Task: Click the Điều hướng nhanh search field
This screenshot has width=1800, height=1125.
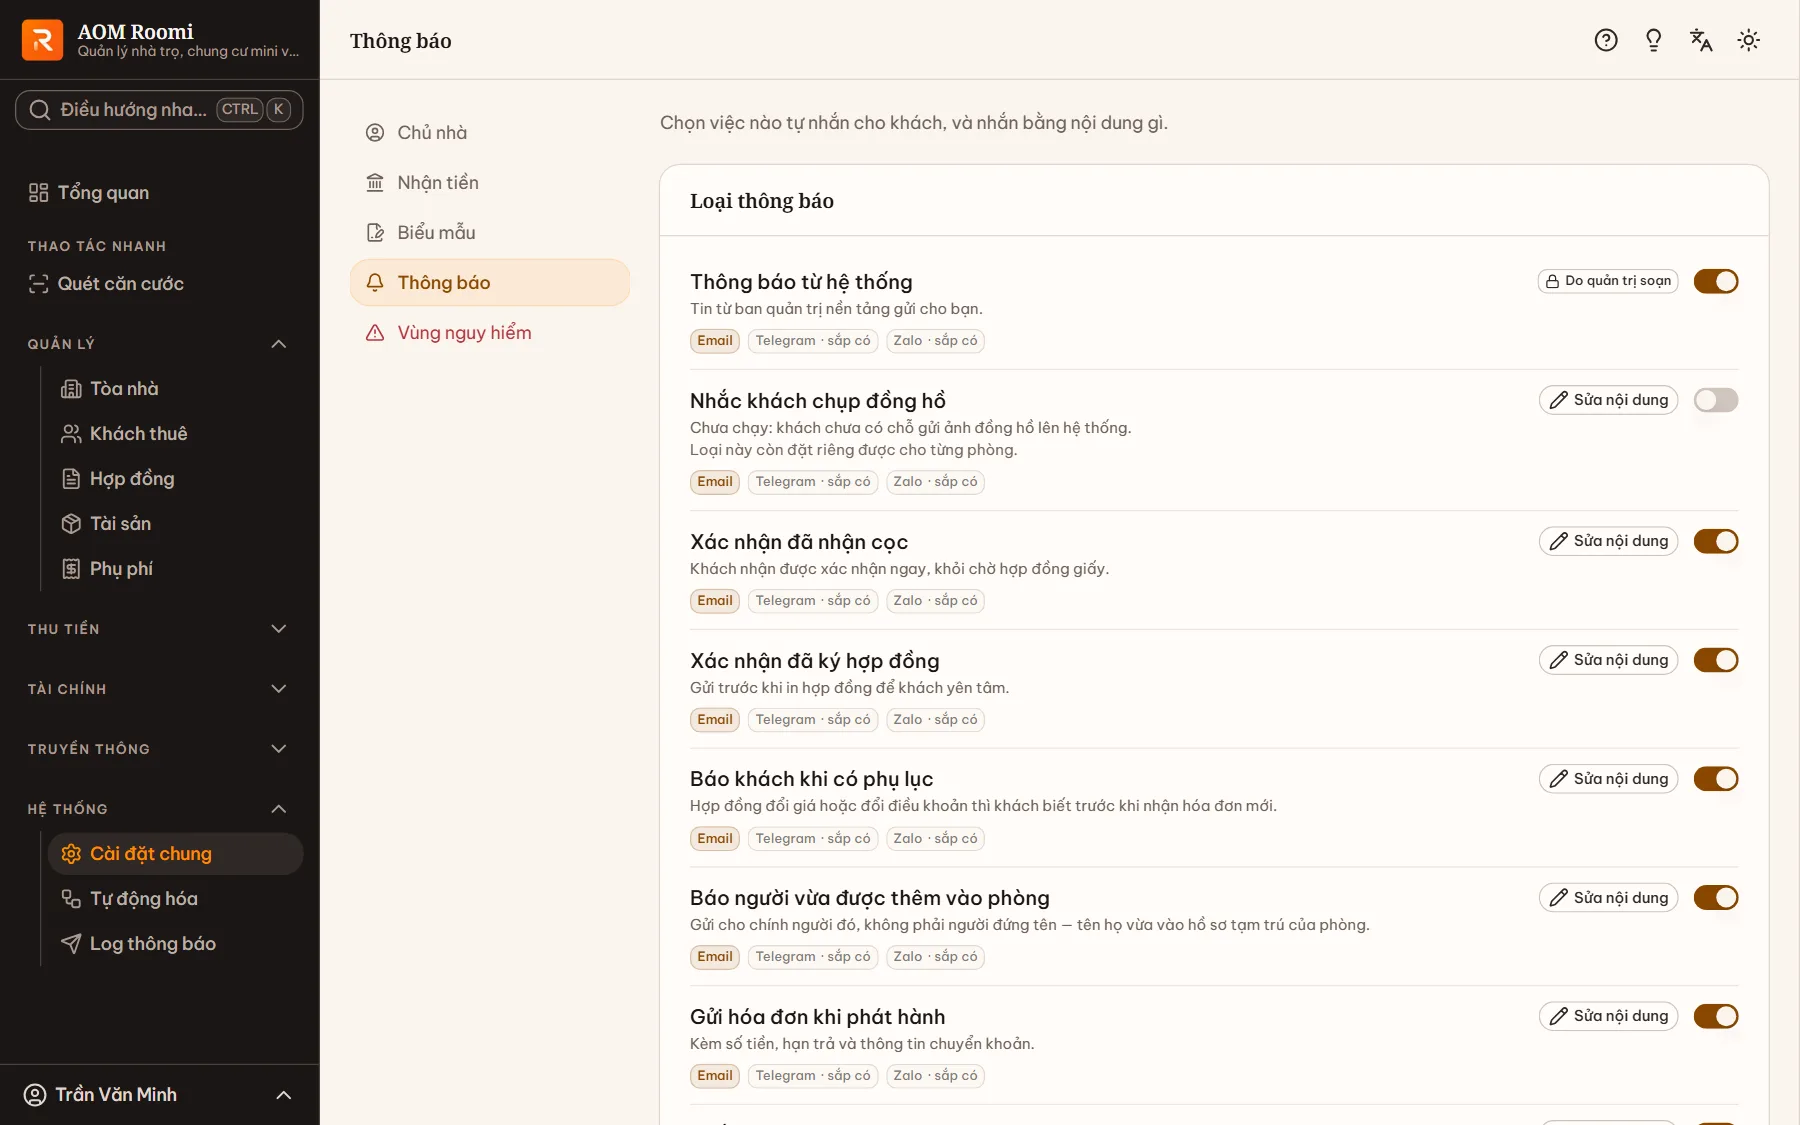Action: (159, 110)
